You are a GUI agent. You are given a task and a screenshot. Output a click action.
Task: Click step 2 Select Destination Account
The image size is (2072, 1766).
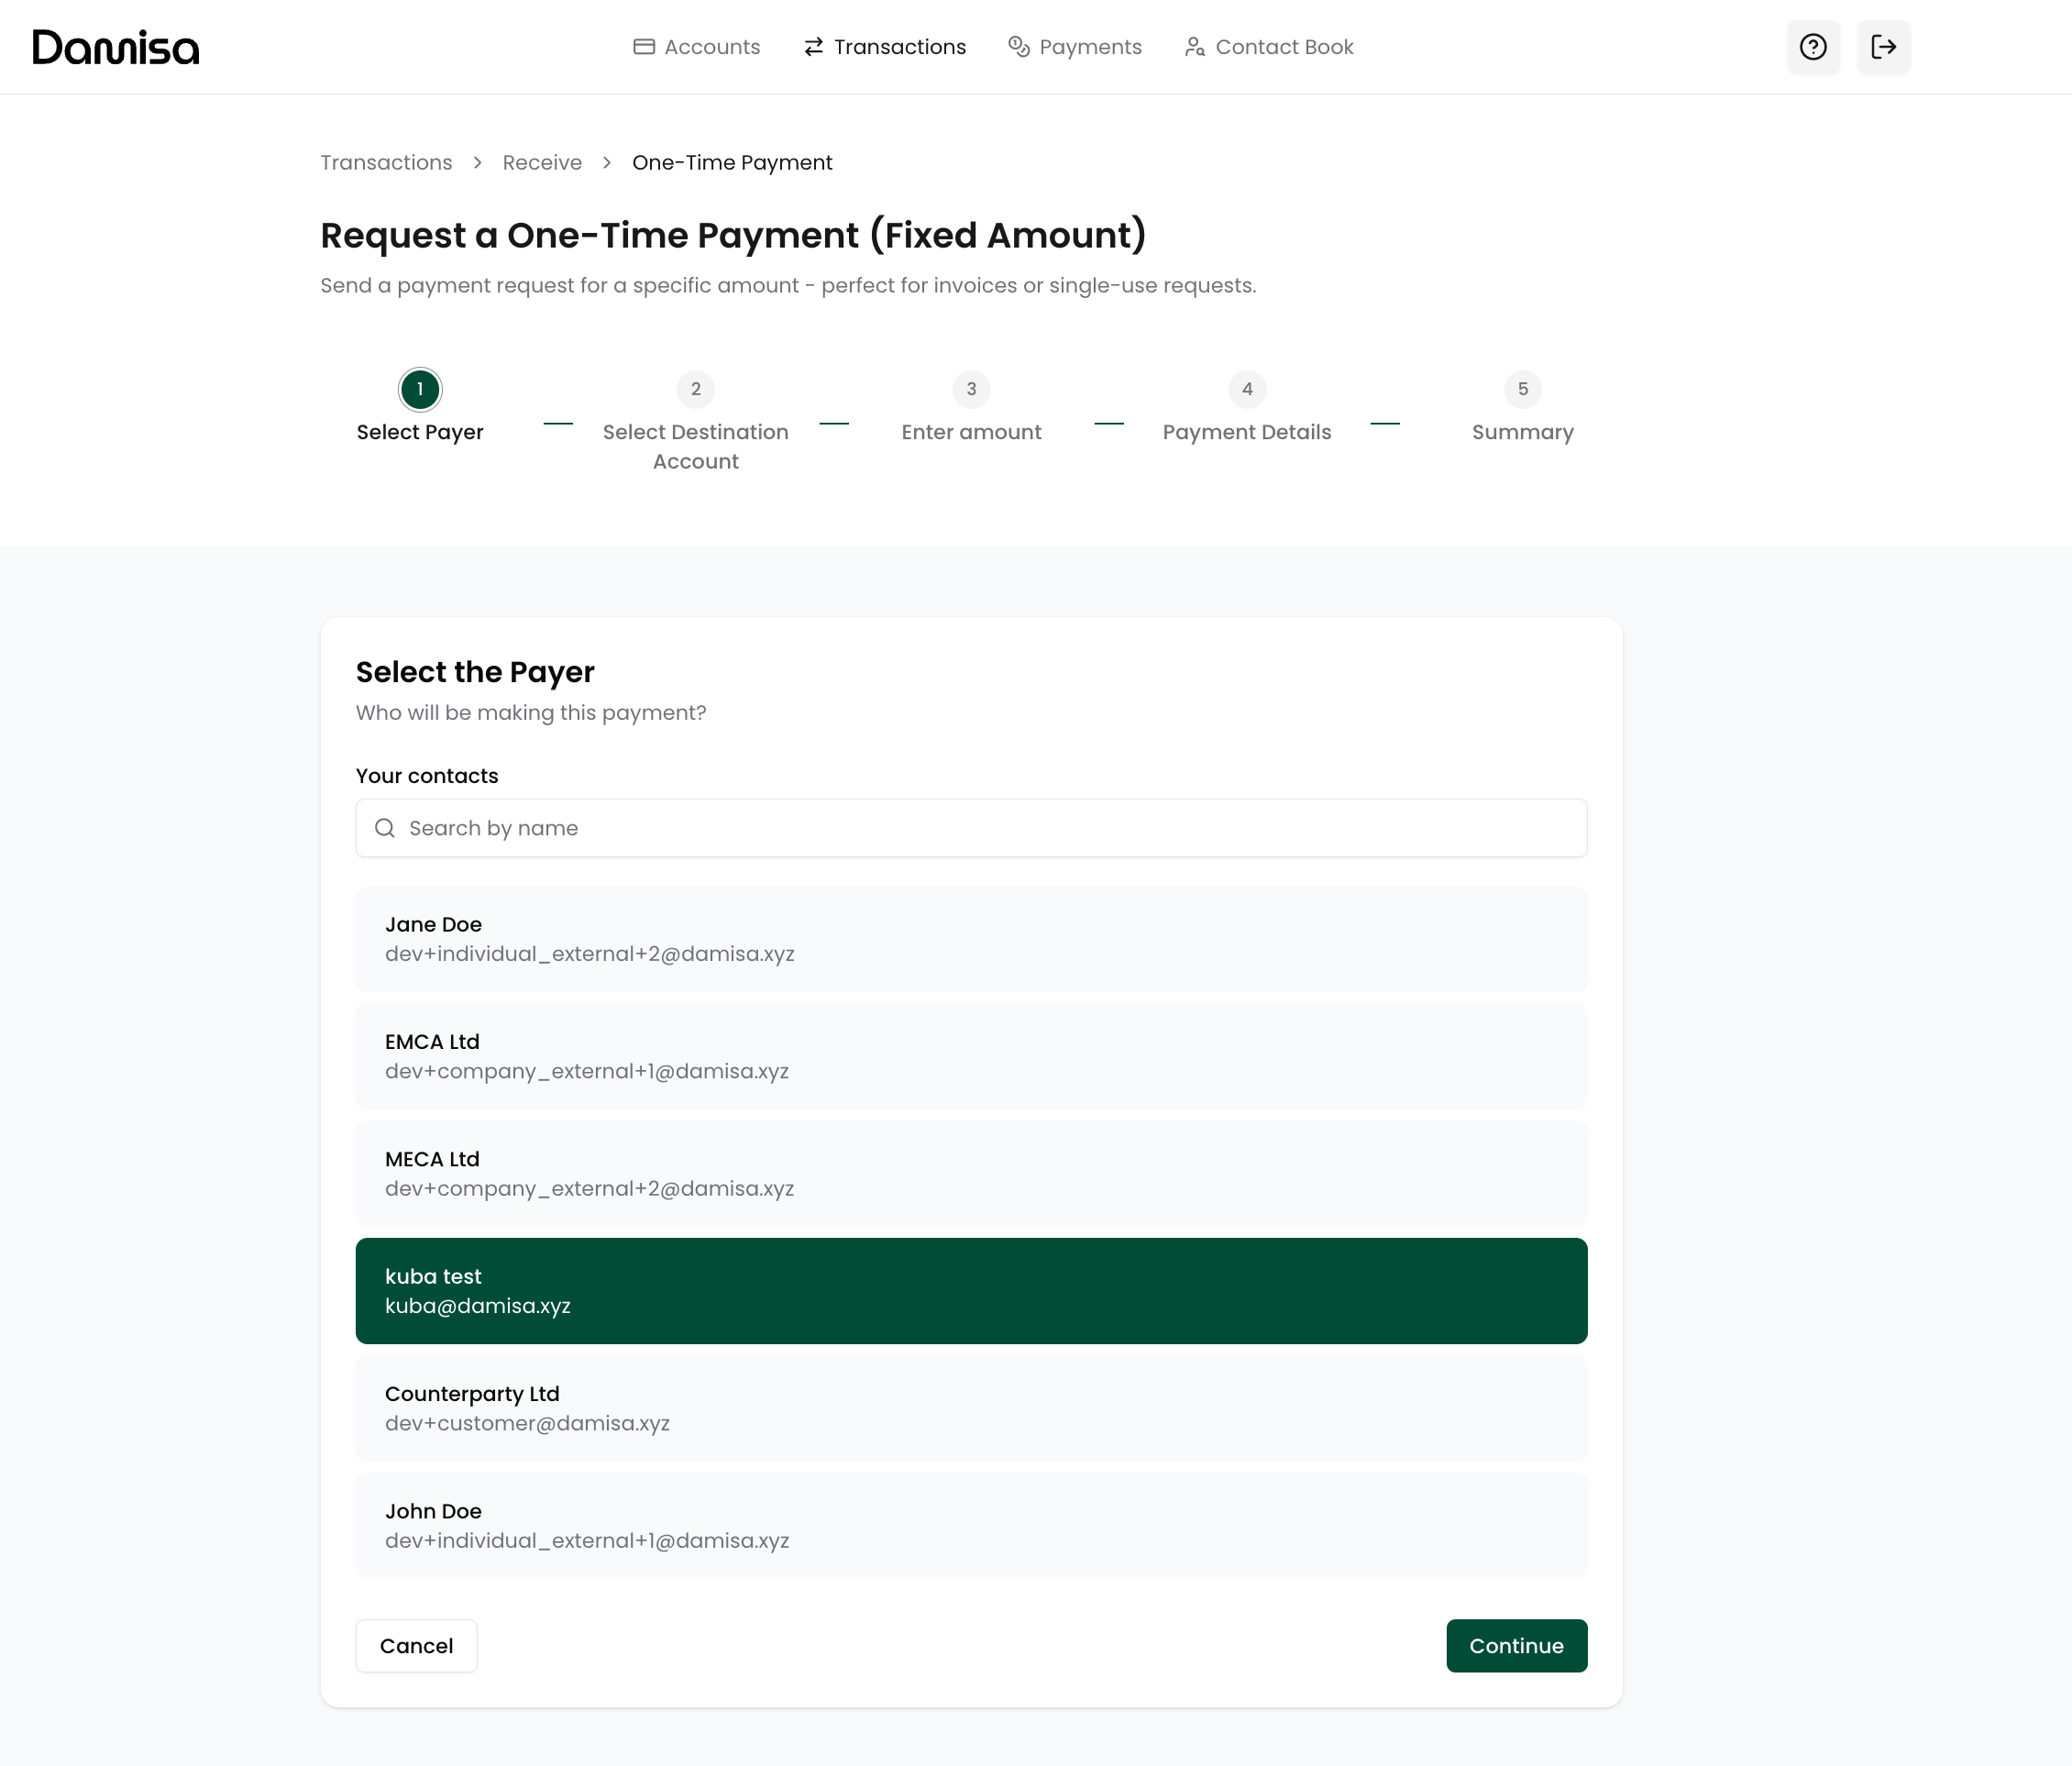696,390
